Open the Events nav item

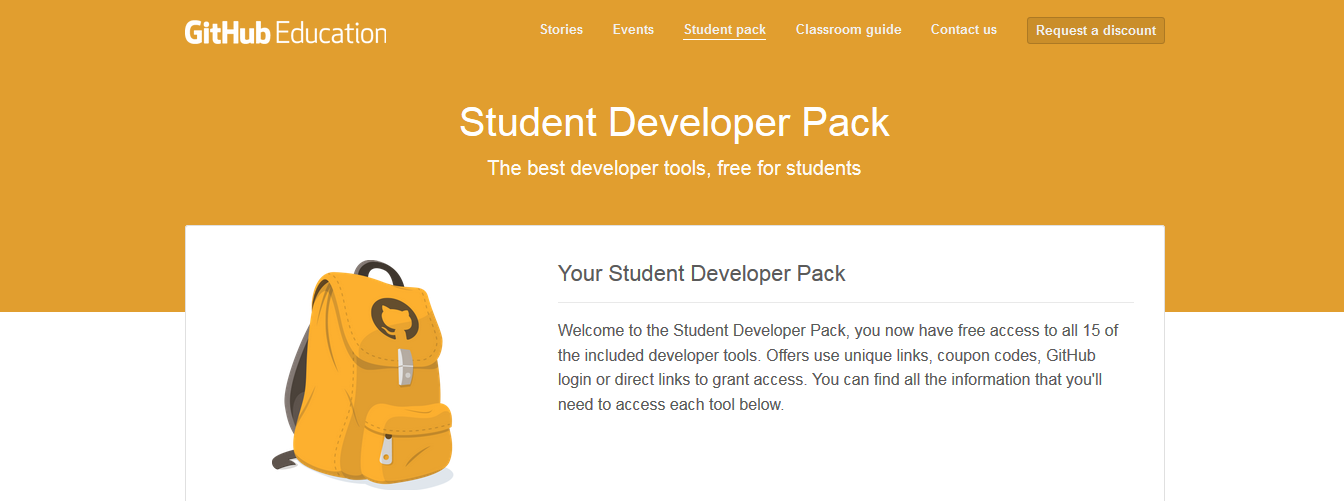633,30
